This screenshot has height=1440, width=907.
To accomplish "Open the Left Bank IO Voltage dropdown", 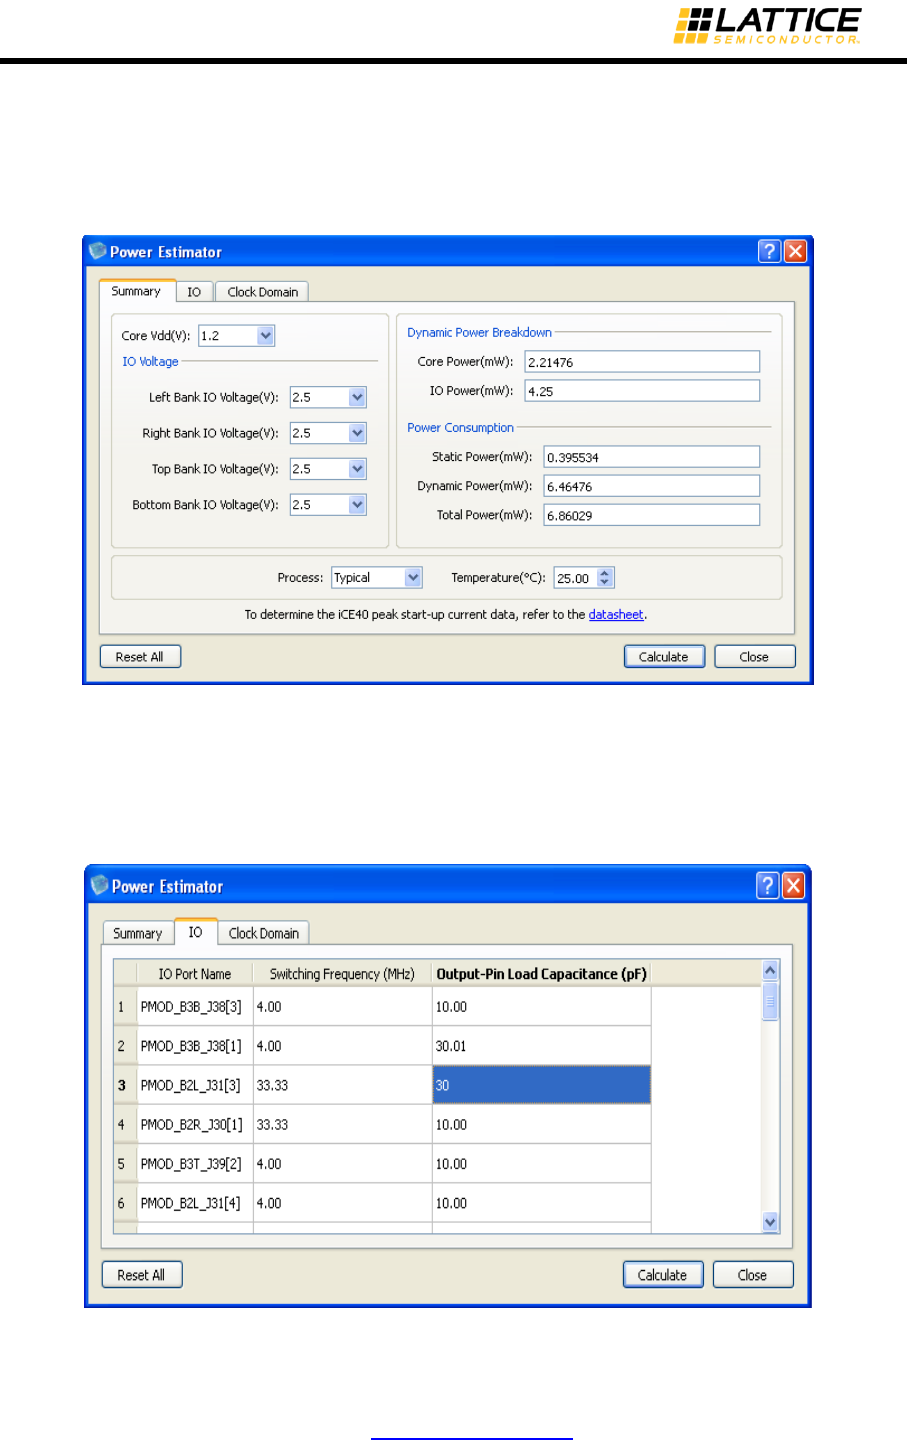I will (357, 397).
